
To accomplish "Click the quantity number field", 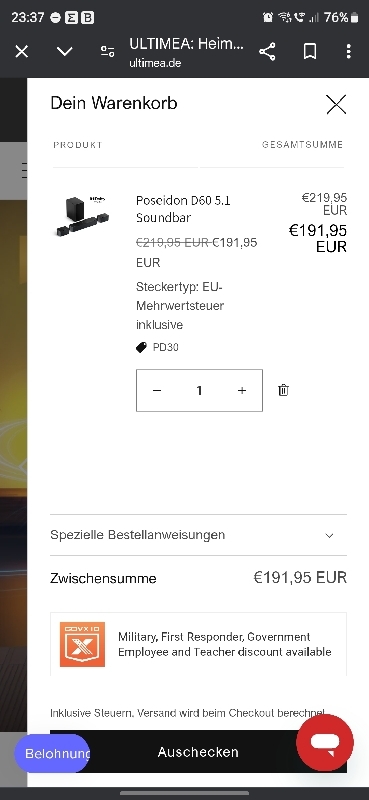I will pos(200,390).
